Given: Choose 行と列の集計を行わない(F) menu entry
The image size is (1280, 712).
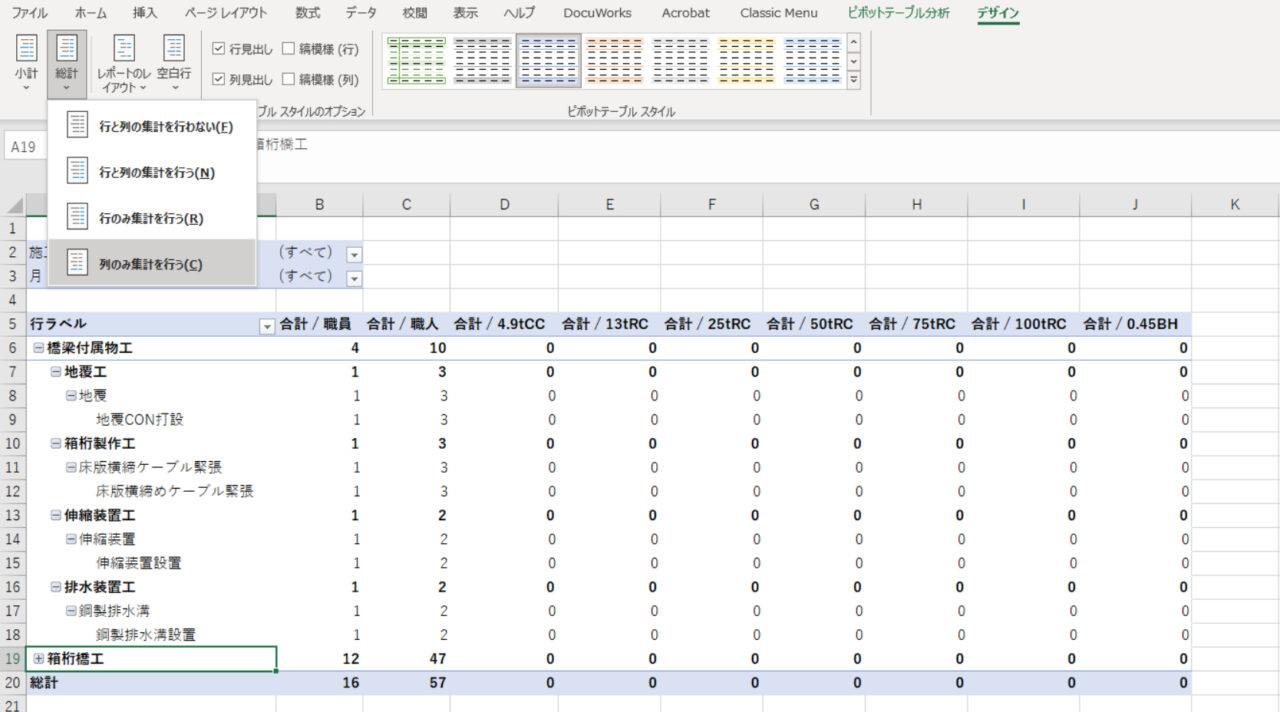Looking at the screenshot, I should pos(152,126).
